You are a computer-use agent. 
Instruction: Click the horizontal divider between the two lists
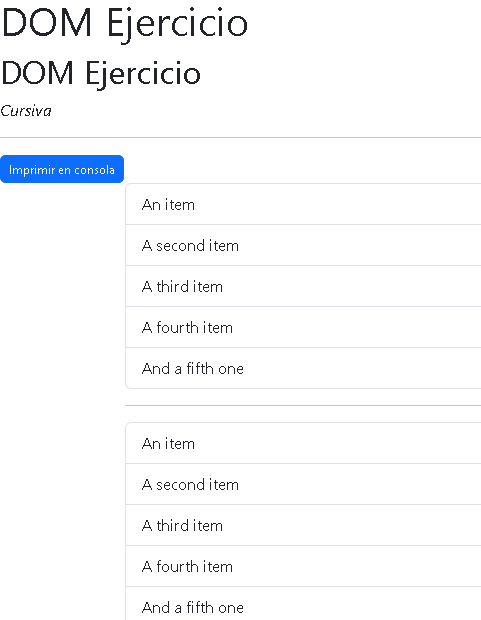tap(303, 405)
